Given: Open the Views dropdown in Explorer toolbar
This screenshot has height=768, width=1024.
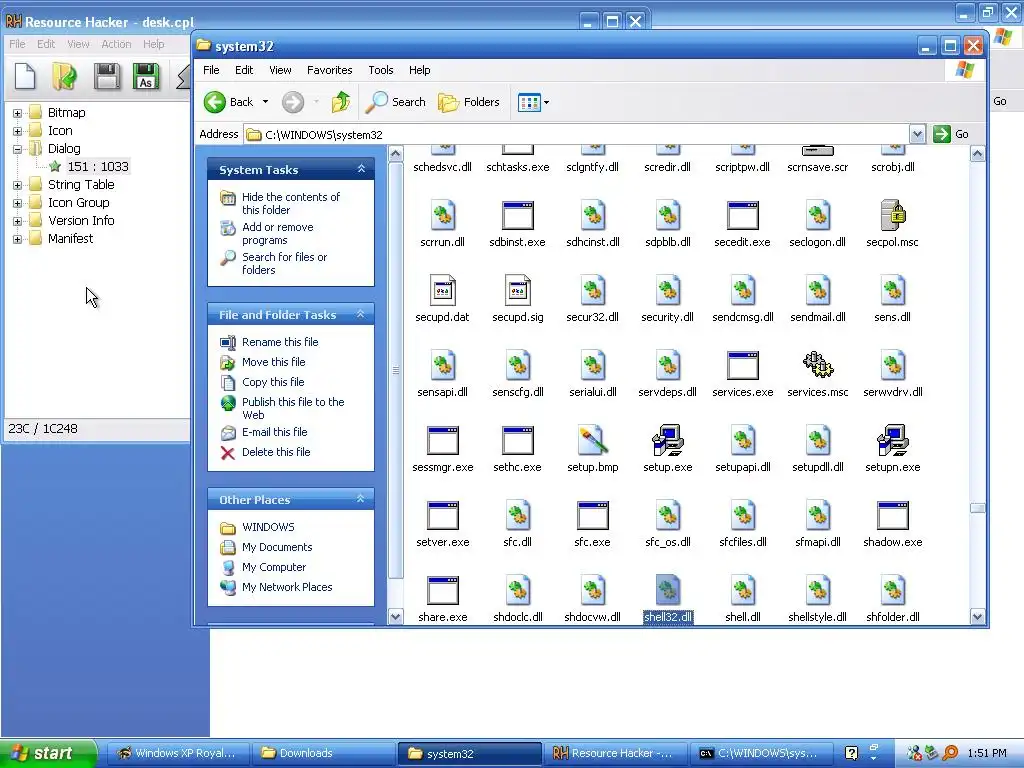Looking at the screenshot, I should tap(547, 103).
